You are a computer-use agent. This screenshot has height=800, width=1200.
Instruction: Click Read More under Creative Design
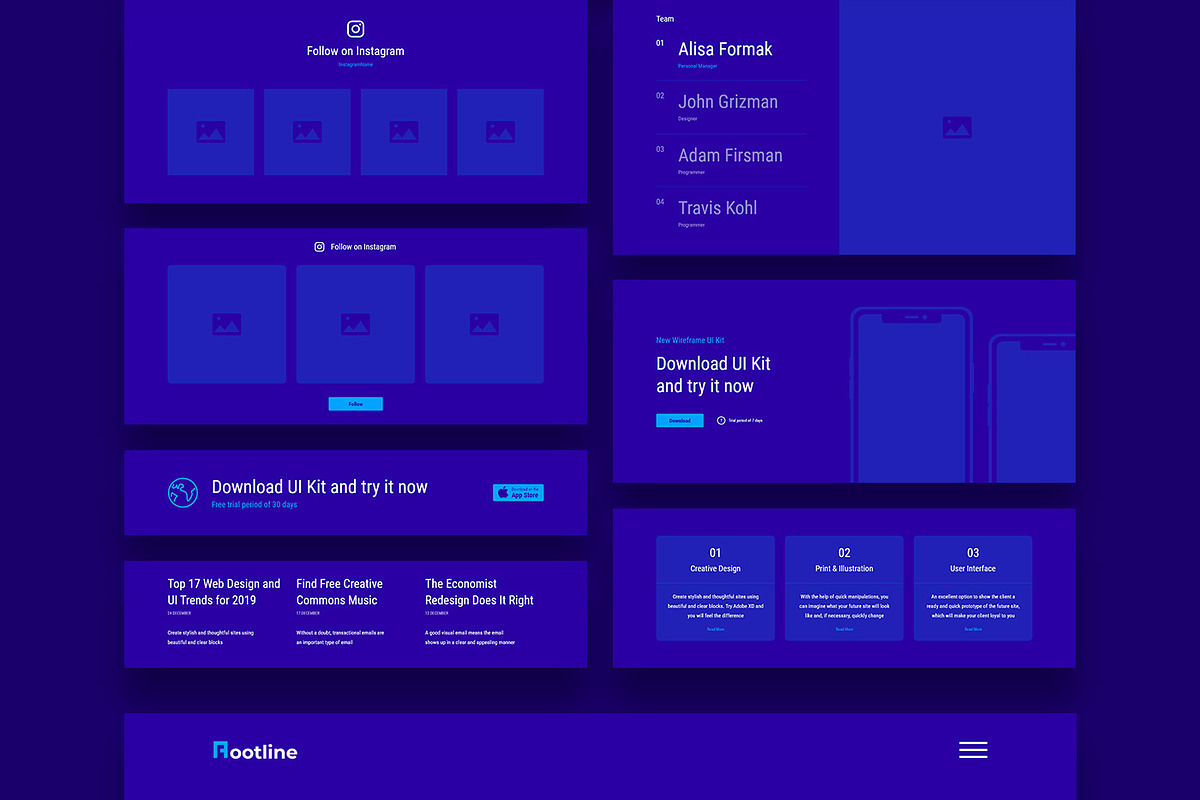715,629
